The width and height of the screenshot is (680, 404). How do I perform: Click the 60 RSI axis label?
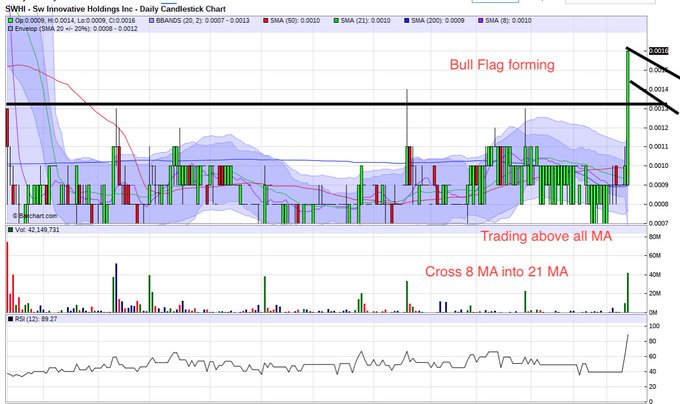pyautogui.click(x=653, y=356)
